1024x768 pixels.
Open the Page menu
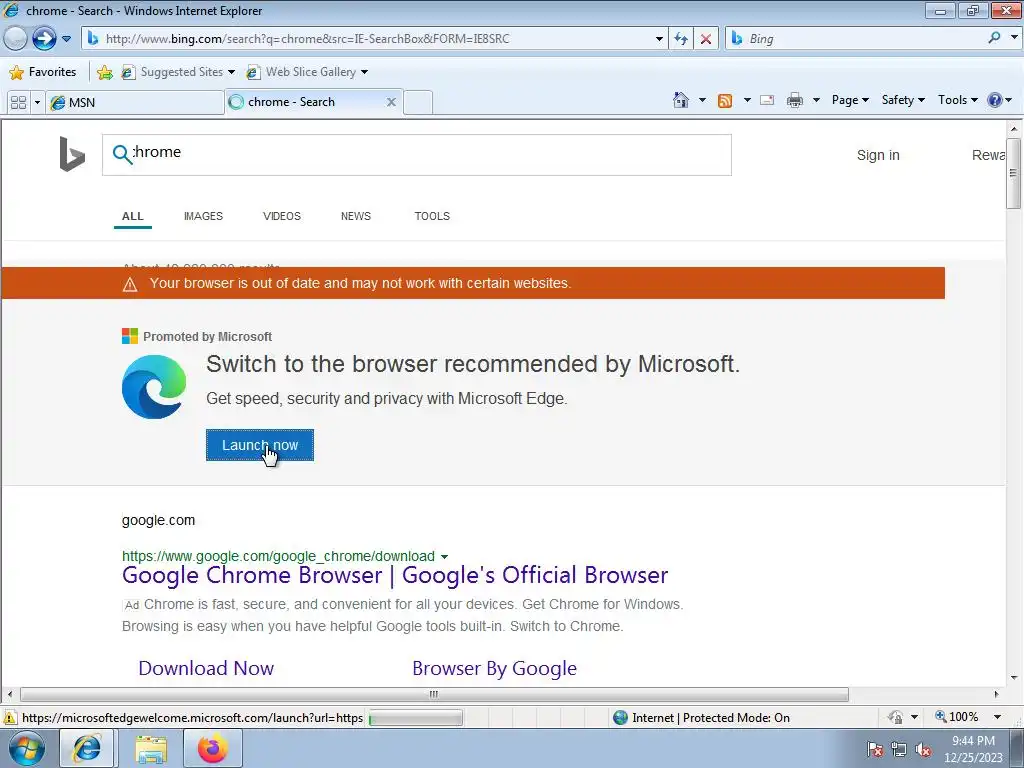(850, 100)
